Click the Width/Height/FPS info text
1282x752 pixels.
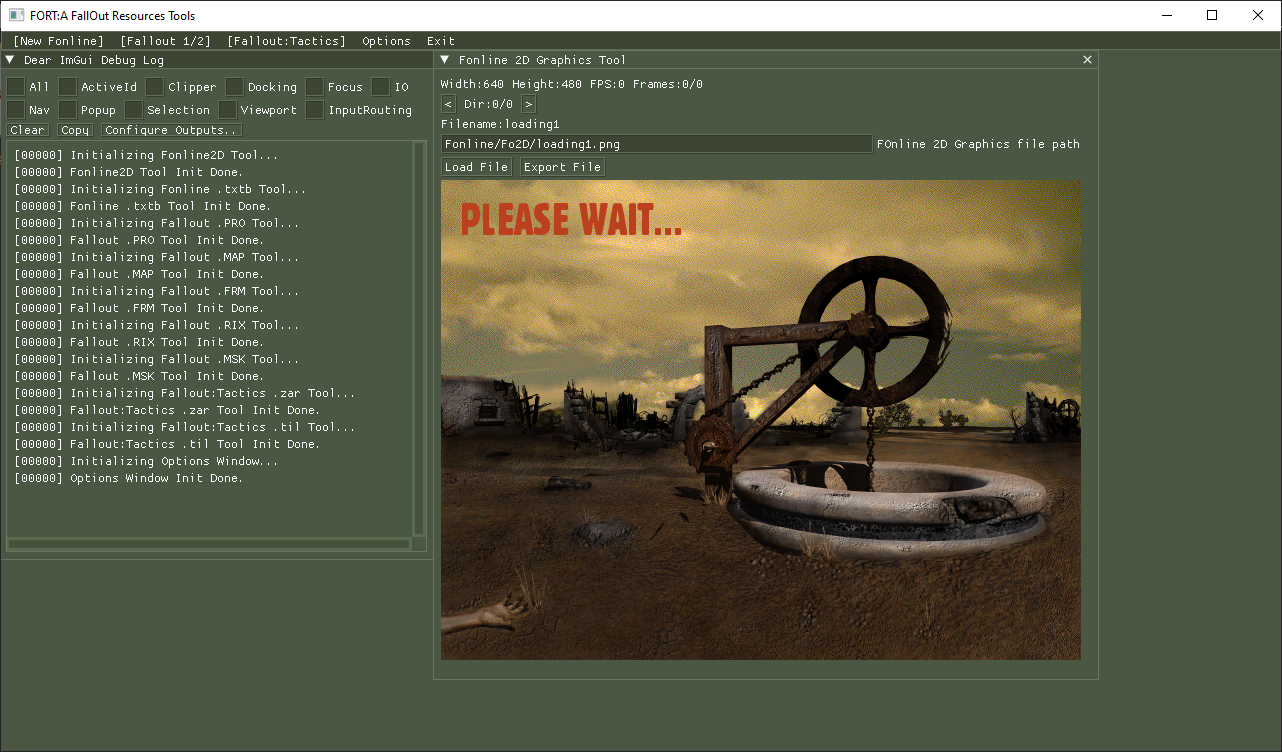[572, 84]
